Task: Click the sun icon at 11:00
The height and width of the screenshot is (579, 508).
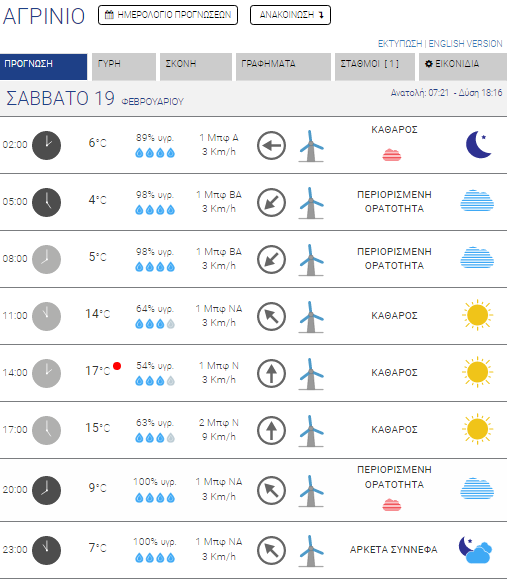Action: point(477,315)
